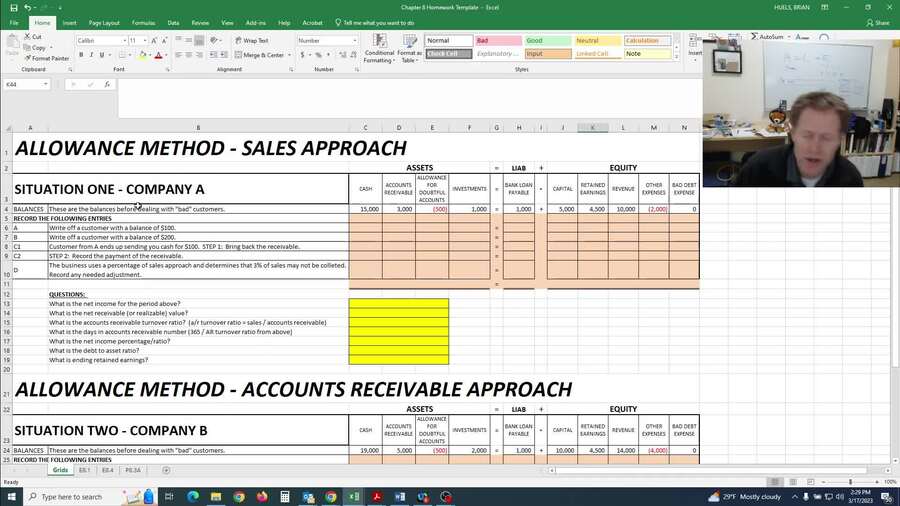Open Conditional Formatting menu
This screenshot has height=506, width=900.
[x=379, y=50]
